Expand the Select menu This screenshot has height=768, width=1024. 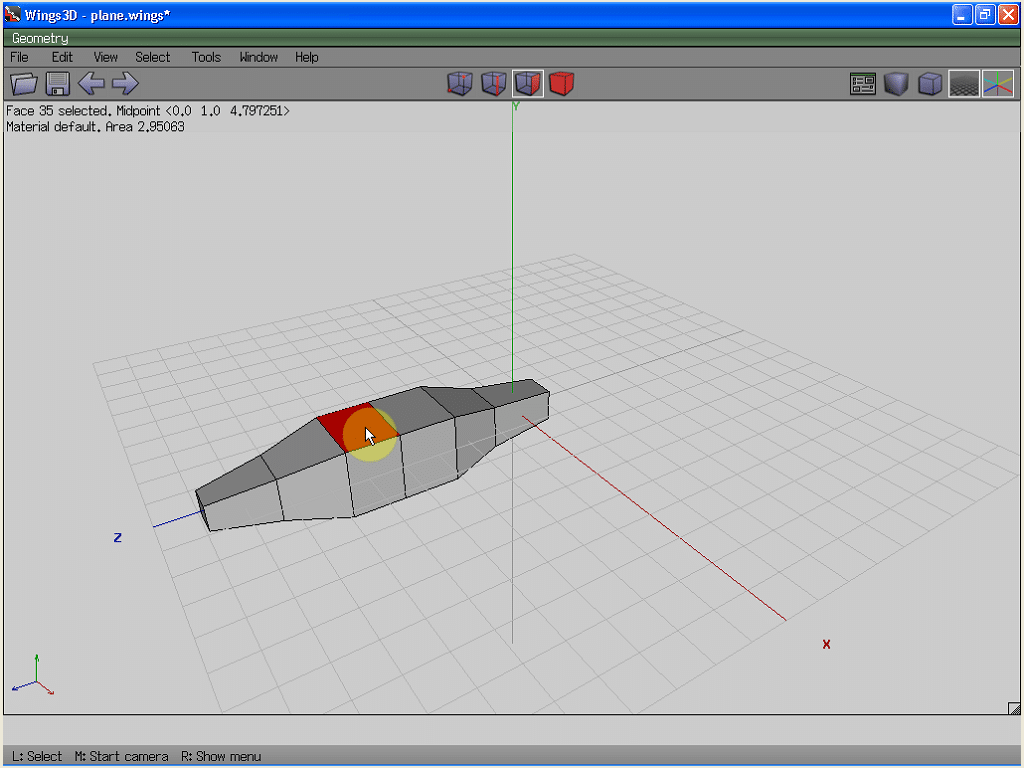click(153, 57)
